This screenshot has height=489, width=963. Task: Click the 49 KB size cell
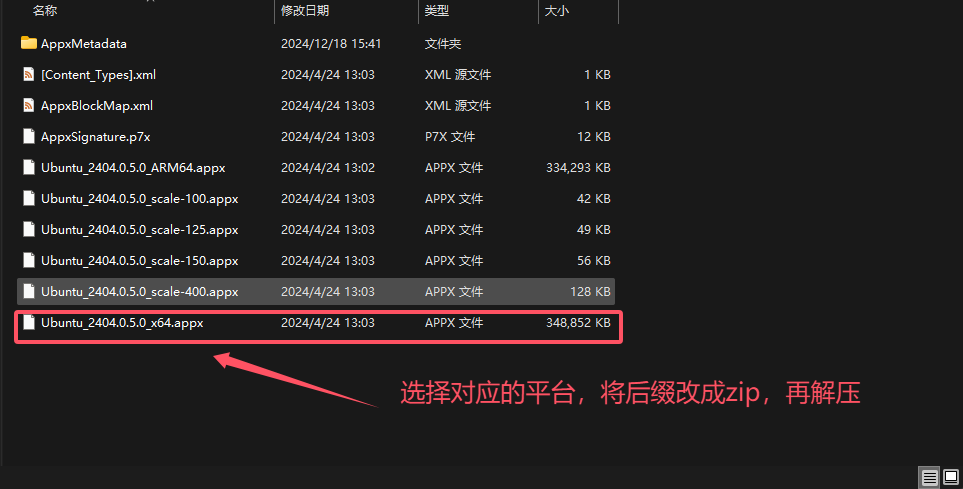click(x=594, y=230)
